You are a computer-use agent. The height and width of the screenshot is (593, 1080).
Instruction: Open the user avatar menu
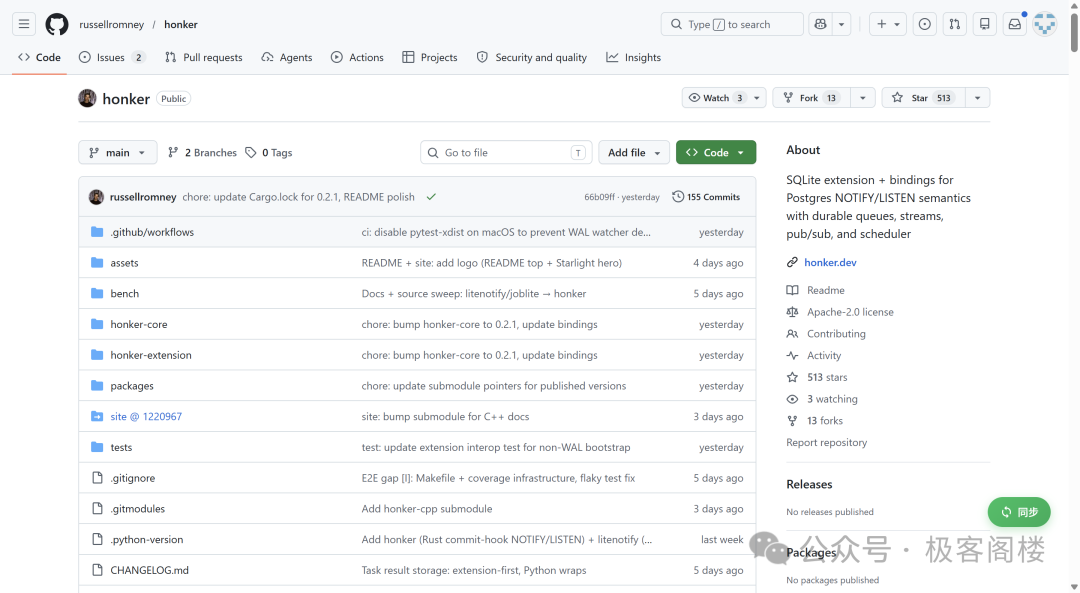click(x=1045, y=24)
